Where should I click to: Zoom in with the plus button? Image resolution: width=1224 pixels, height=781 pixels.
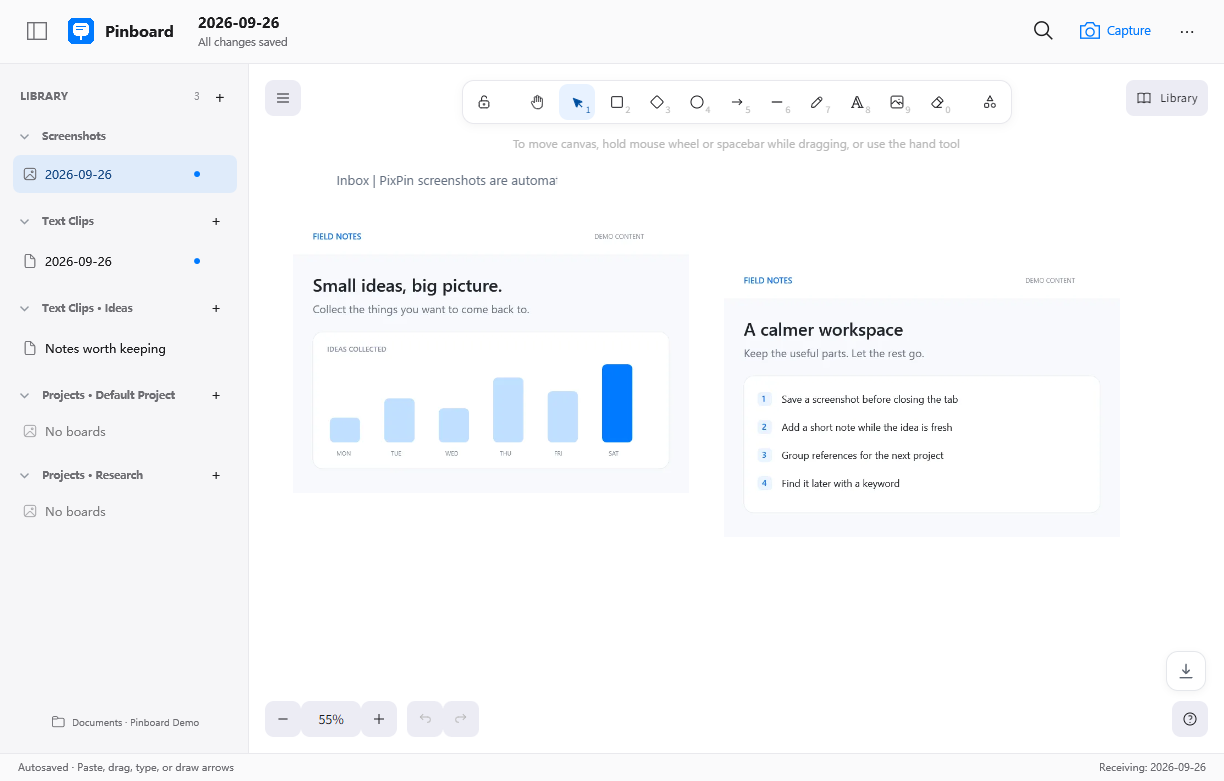(379, 719)
